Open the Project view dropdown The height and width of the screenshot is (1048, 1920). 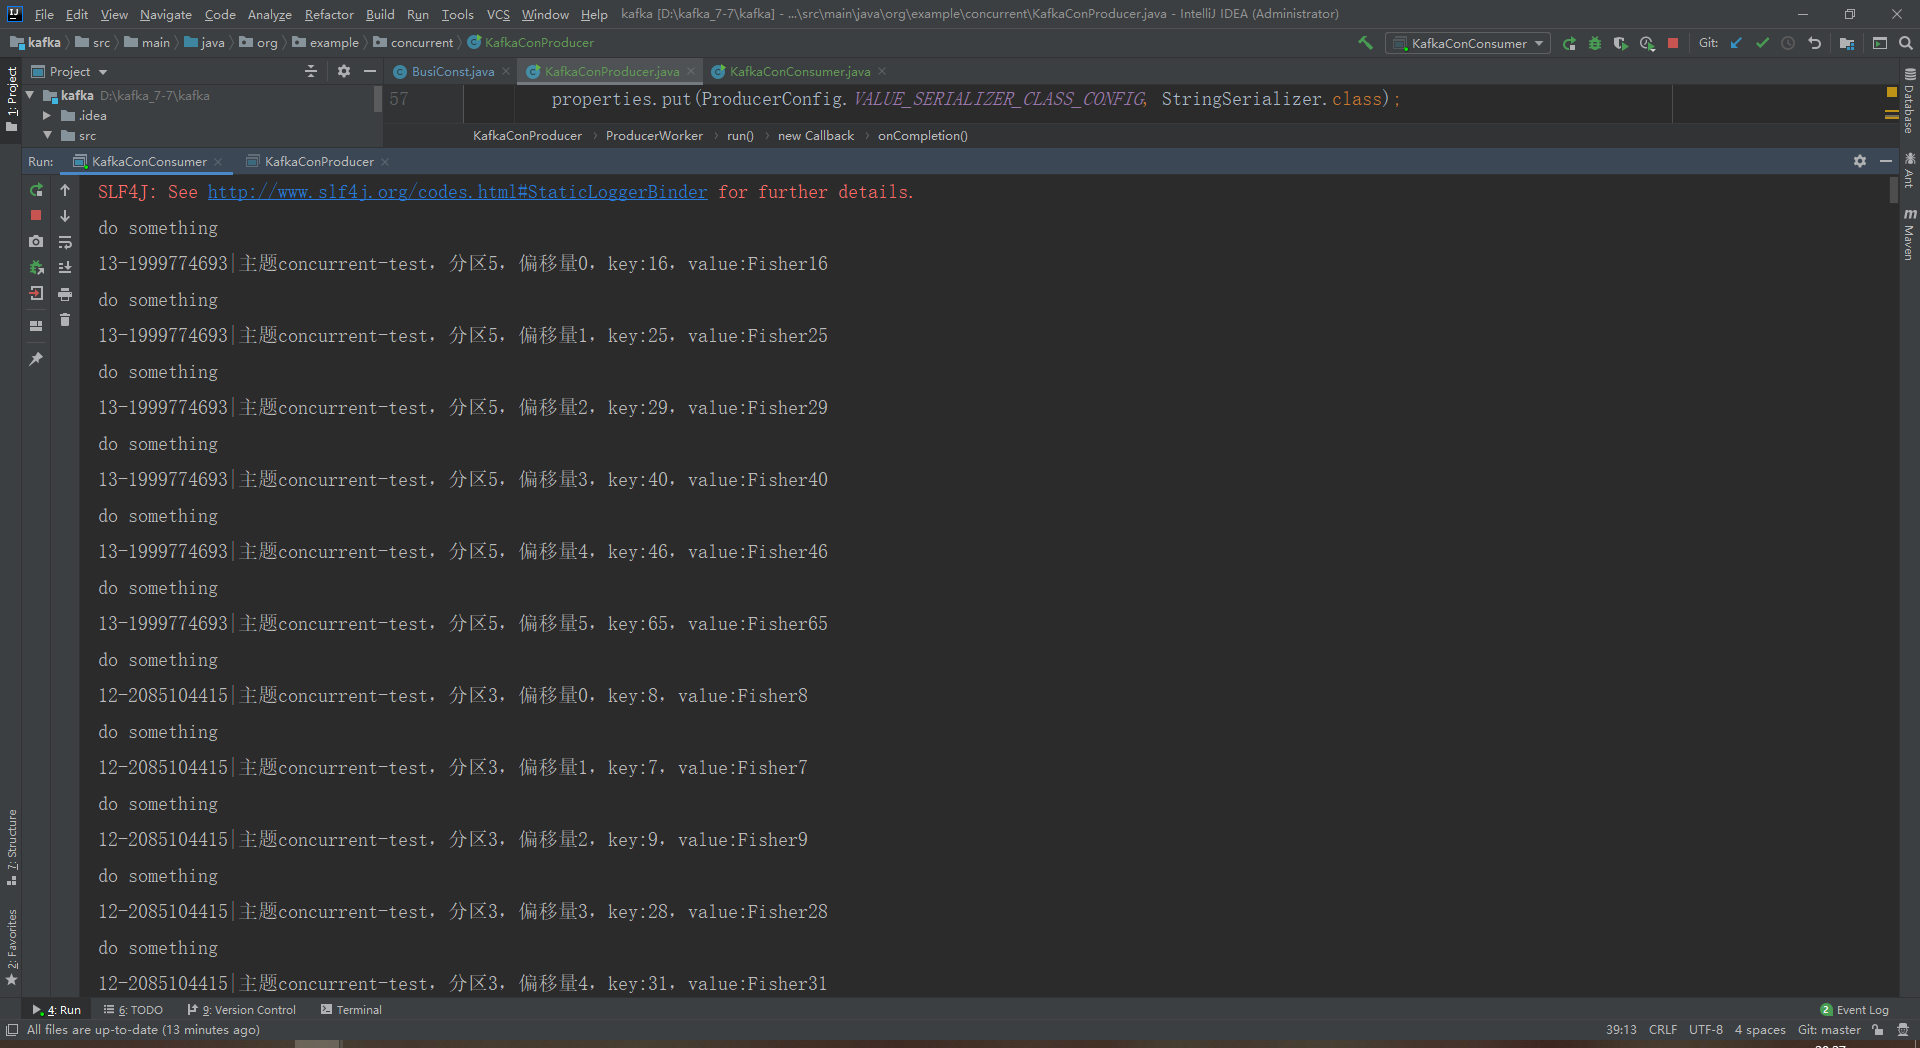tap(70, 71)
